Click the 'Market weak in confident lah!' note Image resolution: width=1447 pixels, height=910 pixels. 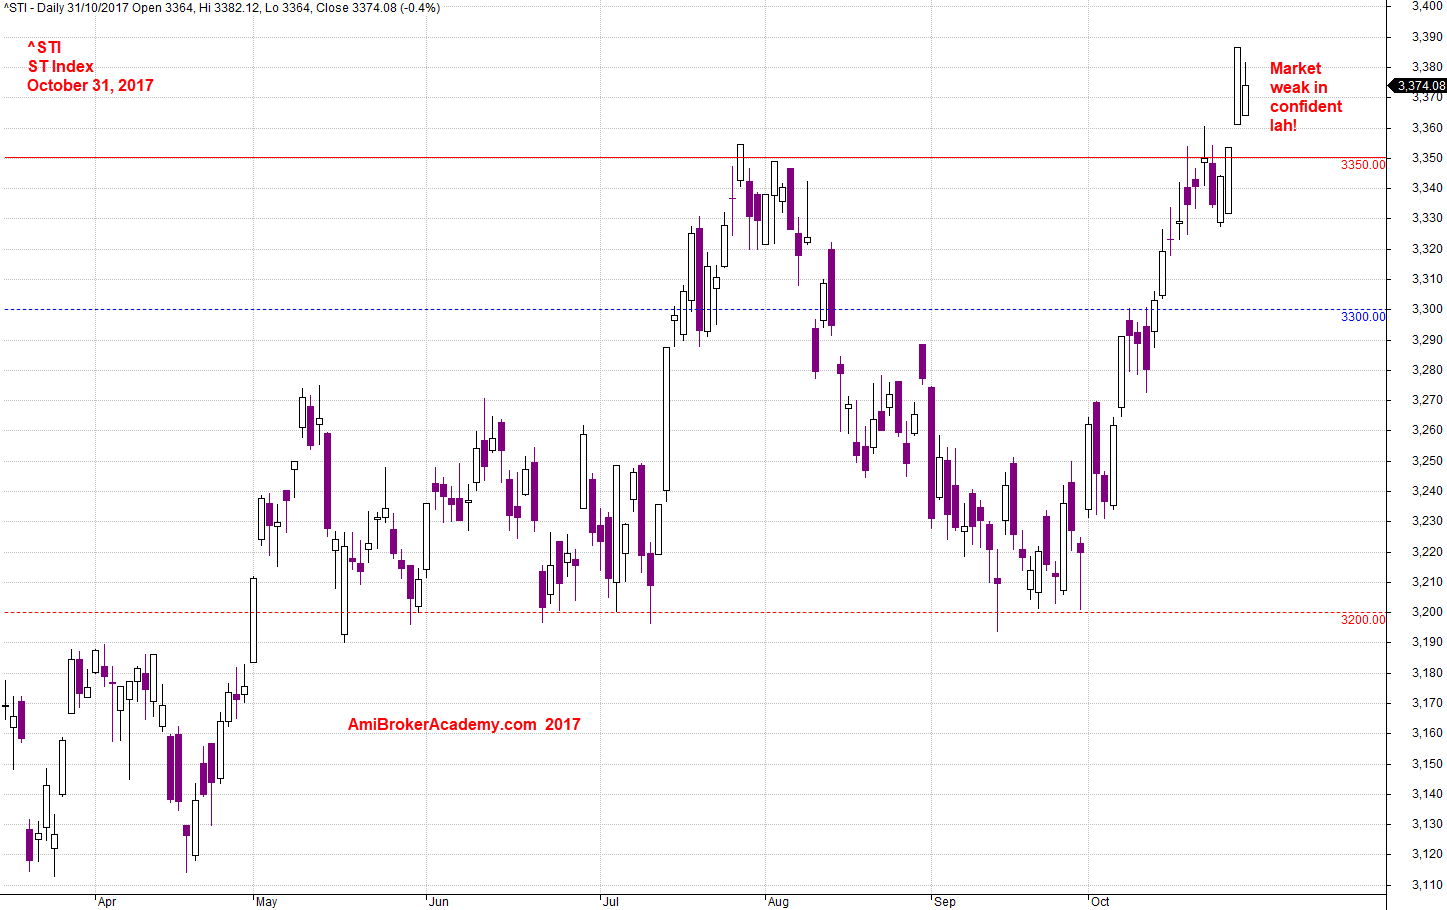(x=1306, y=97)
